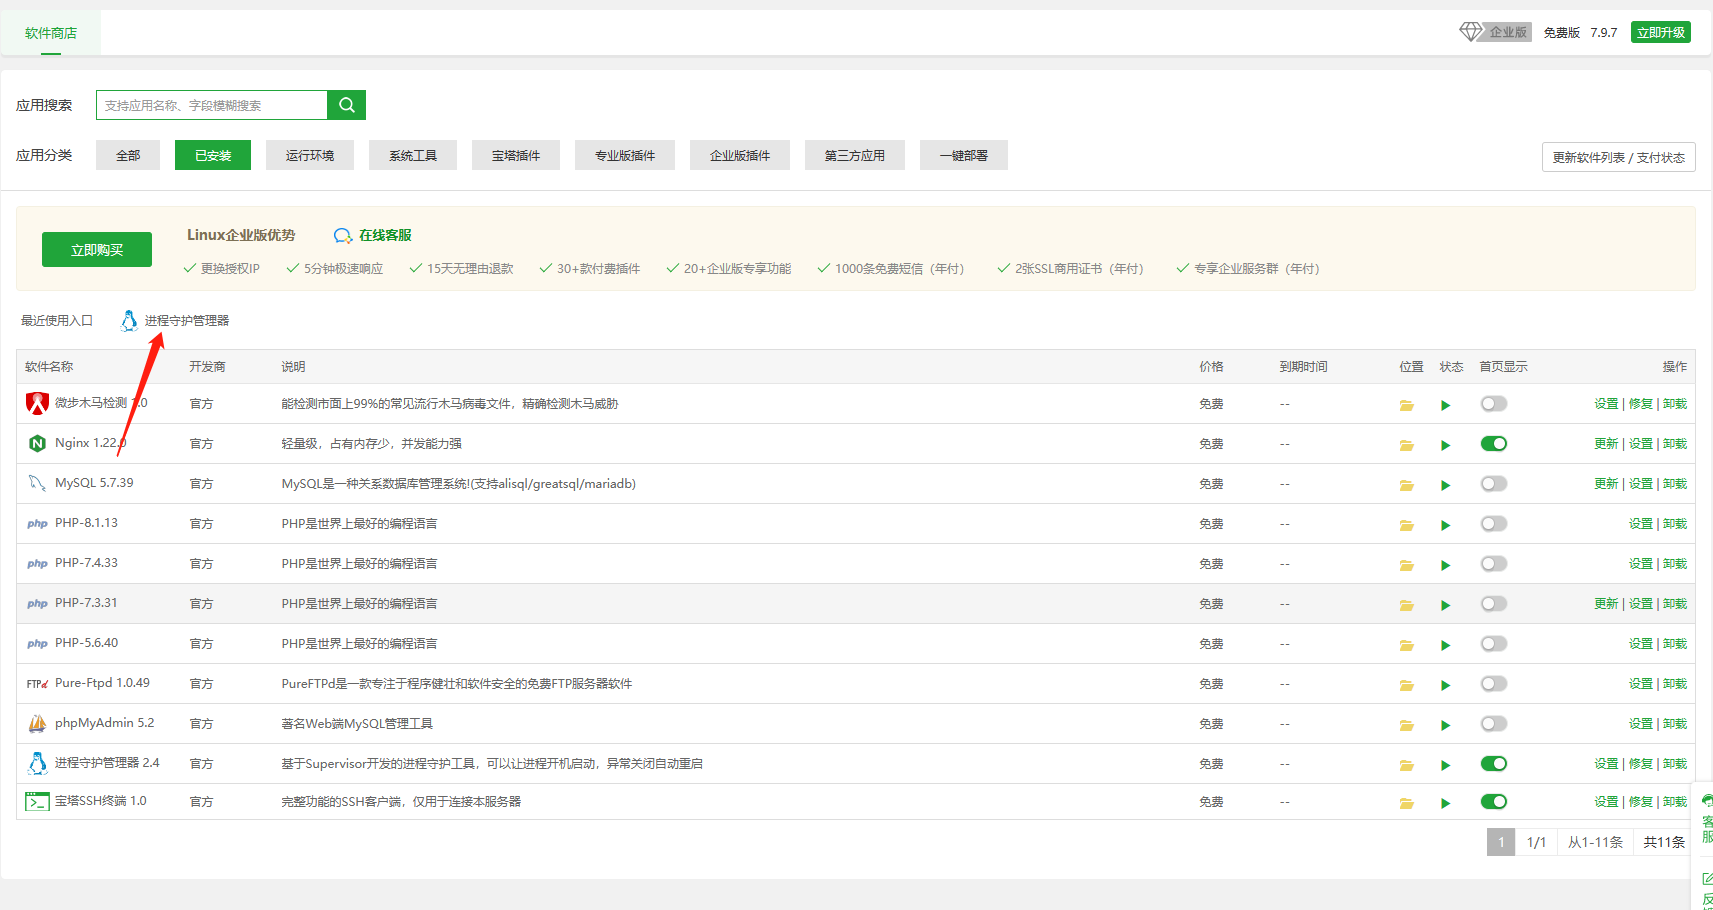Click the play status icon for PHP-8.1.13
Image resolution: width=1713 pixels, height=910 pixels.
coord(1446,525)
